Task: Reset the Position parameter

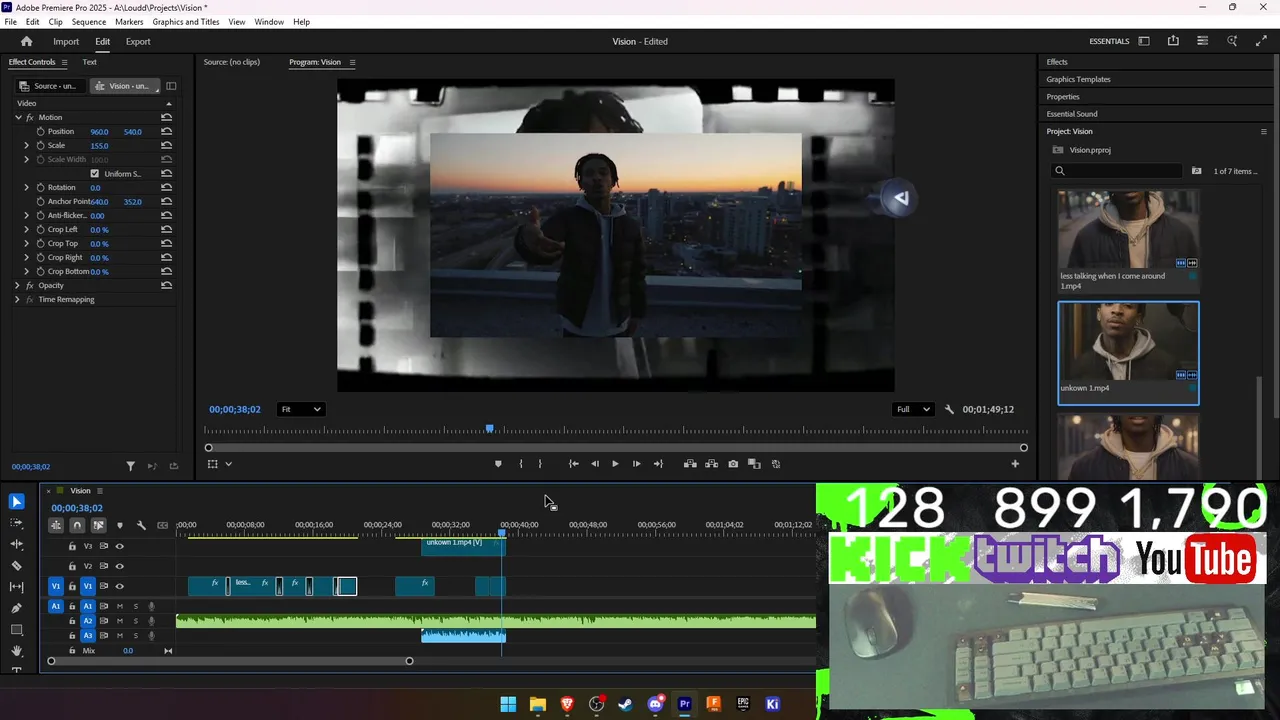Action: [x=166, y=131]
